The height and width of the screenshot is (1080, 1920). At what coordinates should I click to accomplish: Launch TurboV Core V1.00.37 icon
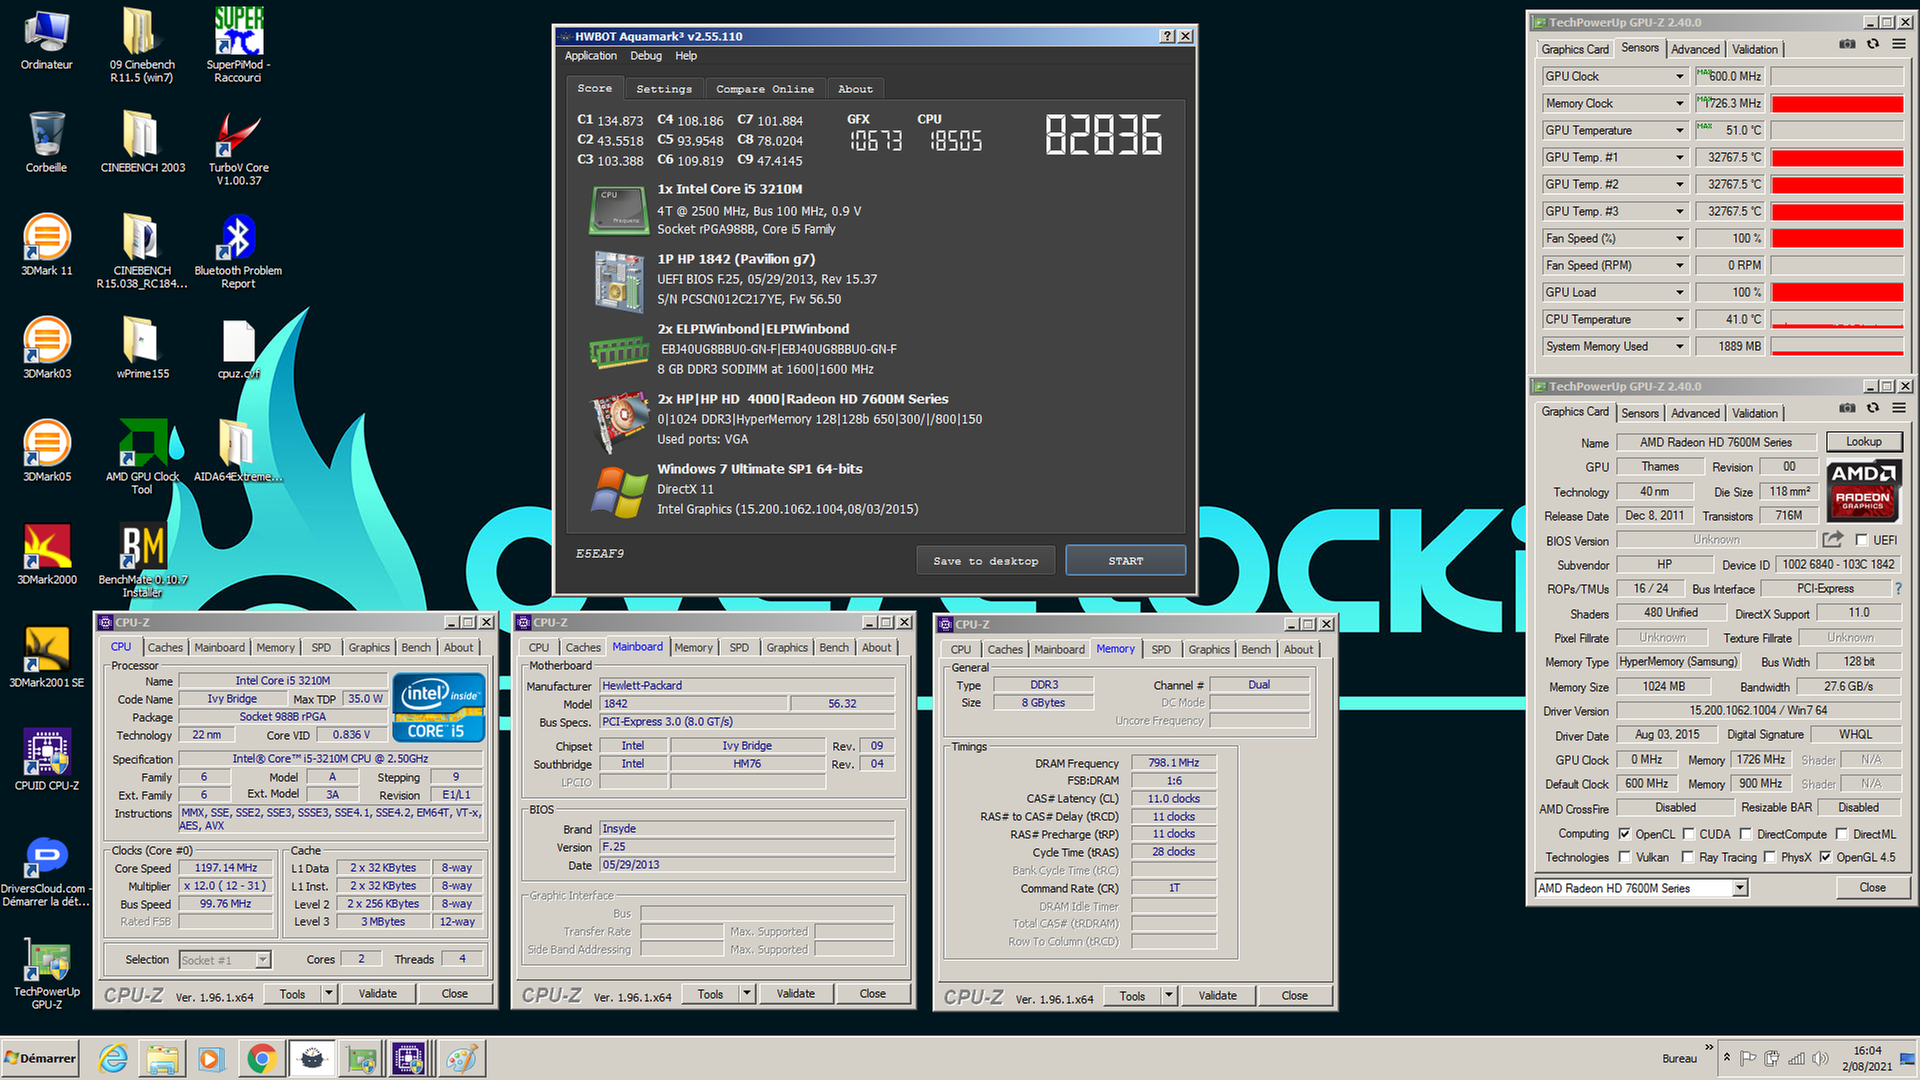tap(238, 148)
